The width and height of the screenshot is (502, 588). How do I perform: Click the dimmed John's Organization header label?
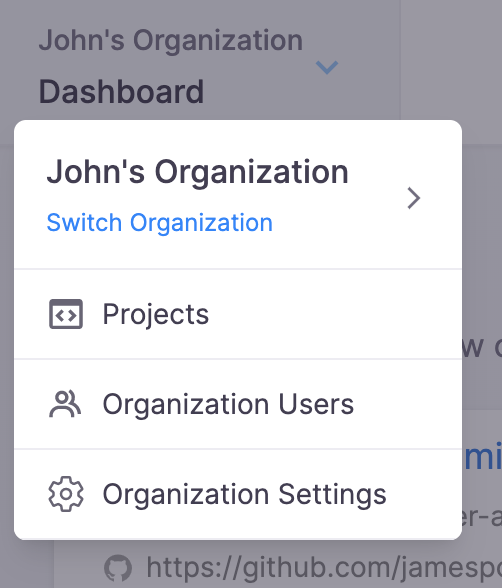click(171, 40)
